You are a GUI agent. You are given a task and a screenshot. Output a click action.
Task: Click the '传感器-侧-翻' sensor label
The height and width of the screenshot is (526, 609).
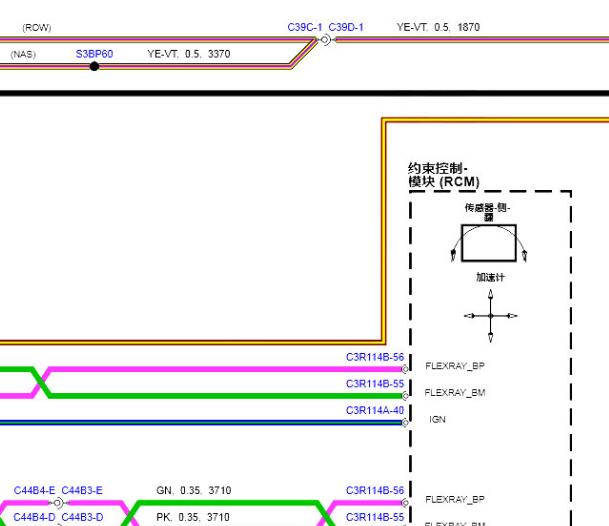click(487, 212)
